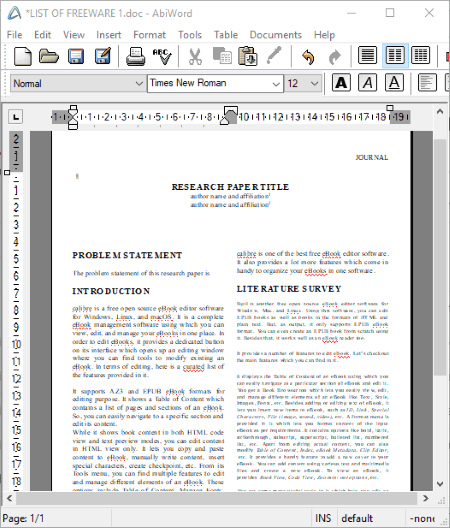Click the vertical scrollbar down arrow
This screenshot has width=450, height=528.
tap(440, 484)
